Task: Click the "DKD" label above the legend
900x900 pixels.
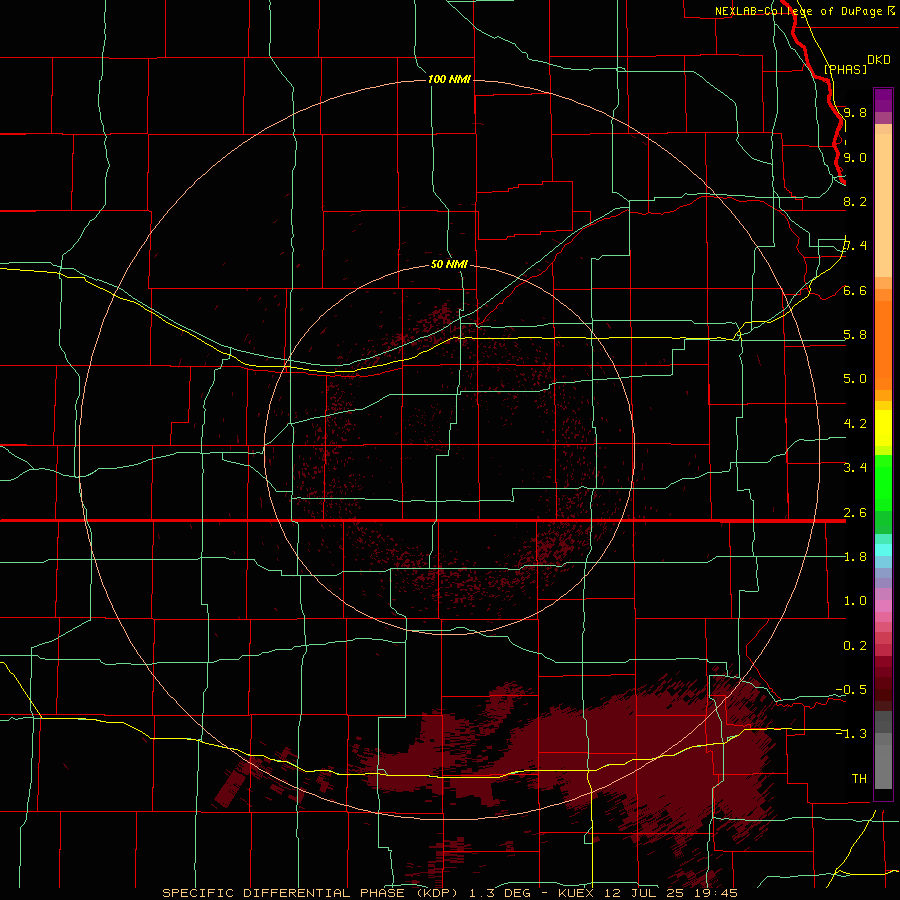Action: (x=879, y=60)
